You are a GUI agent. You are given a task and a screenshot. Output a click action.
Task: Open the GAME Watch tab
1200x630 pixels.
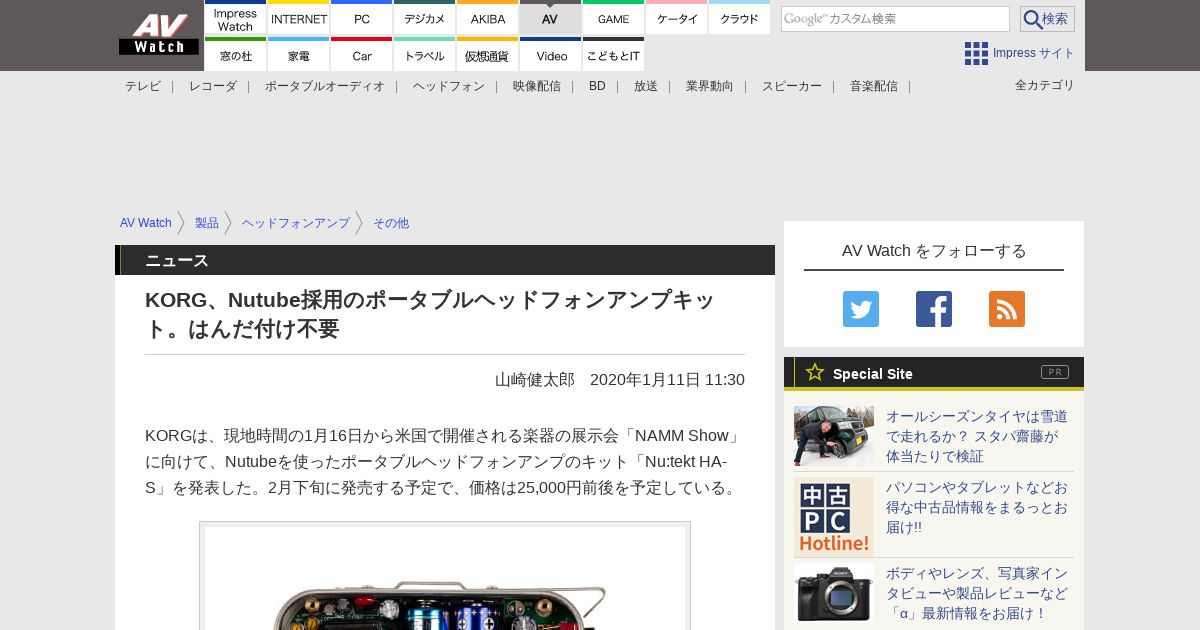tap(614, 18)
